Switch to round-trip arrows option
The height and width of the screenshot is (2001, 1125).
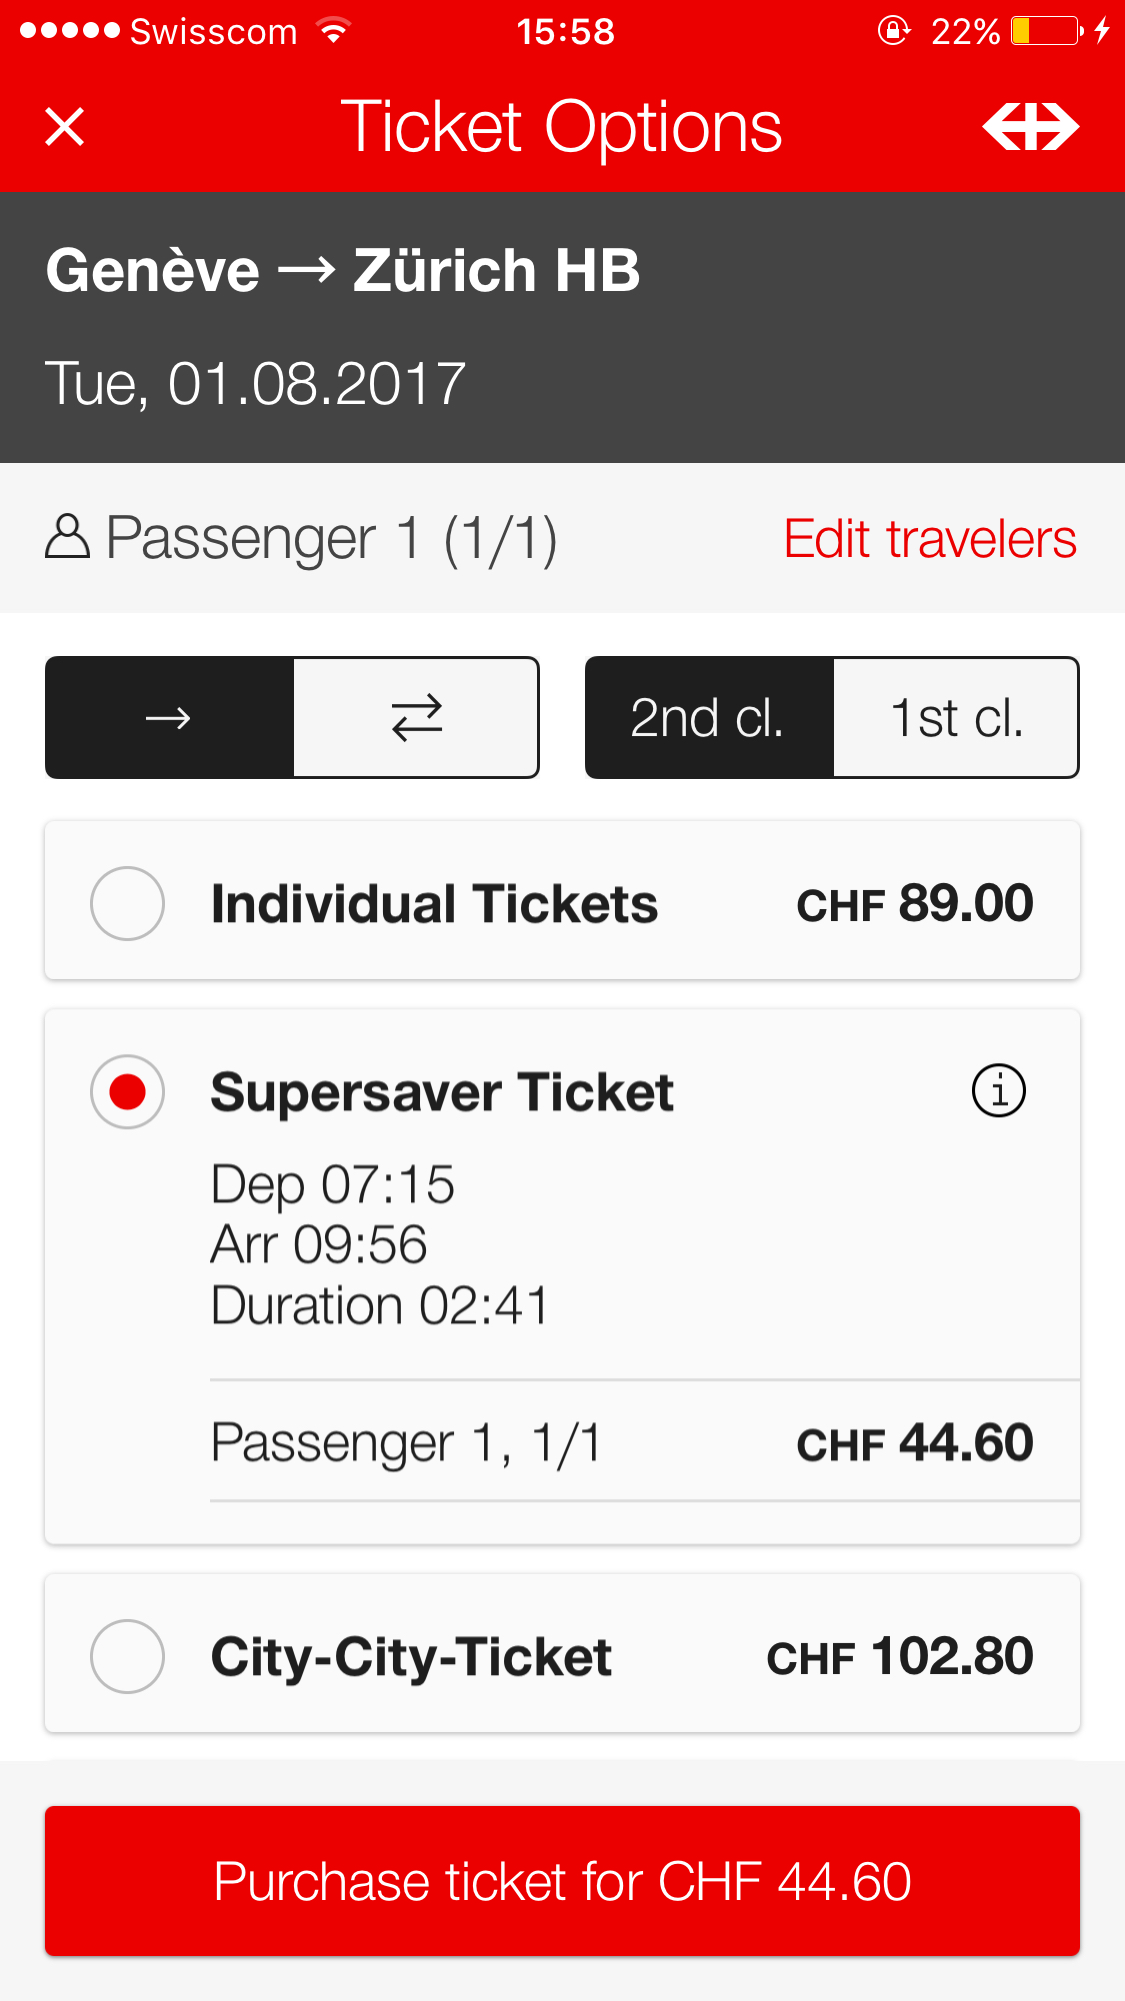click(x=416, y=718)
